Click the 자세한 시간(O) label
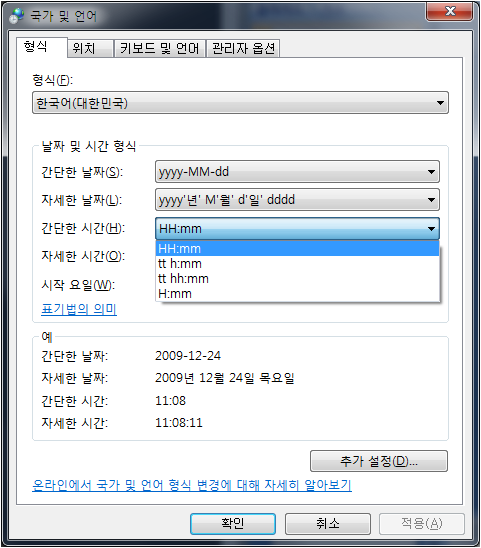Screen dimensions: 481x548 point(83,256)
